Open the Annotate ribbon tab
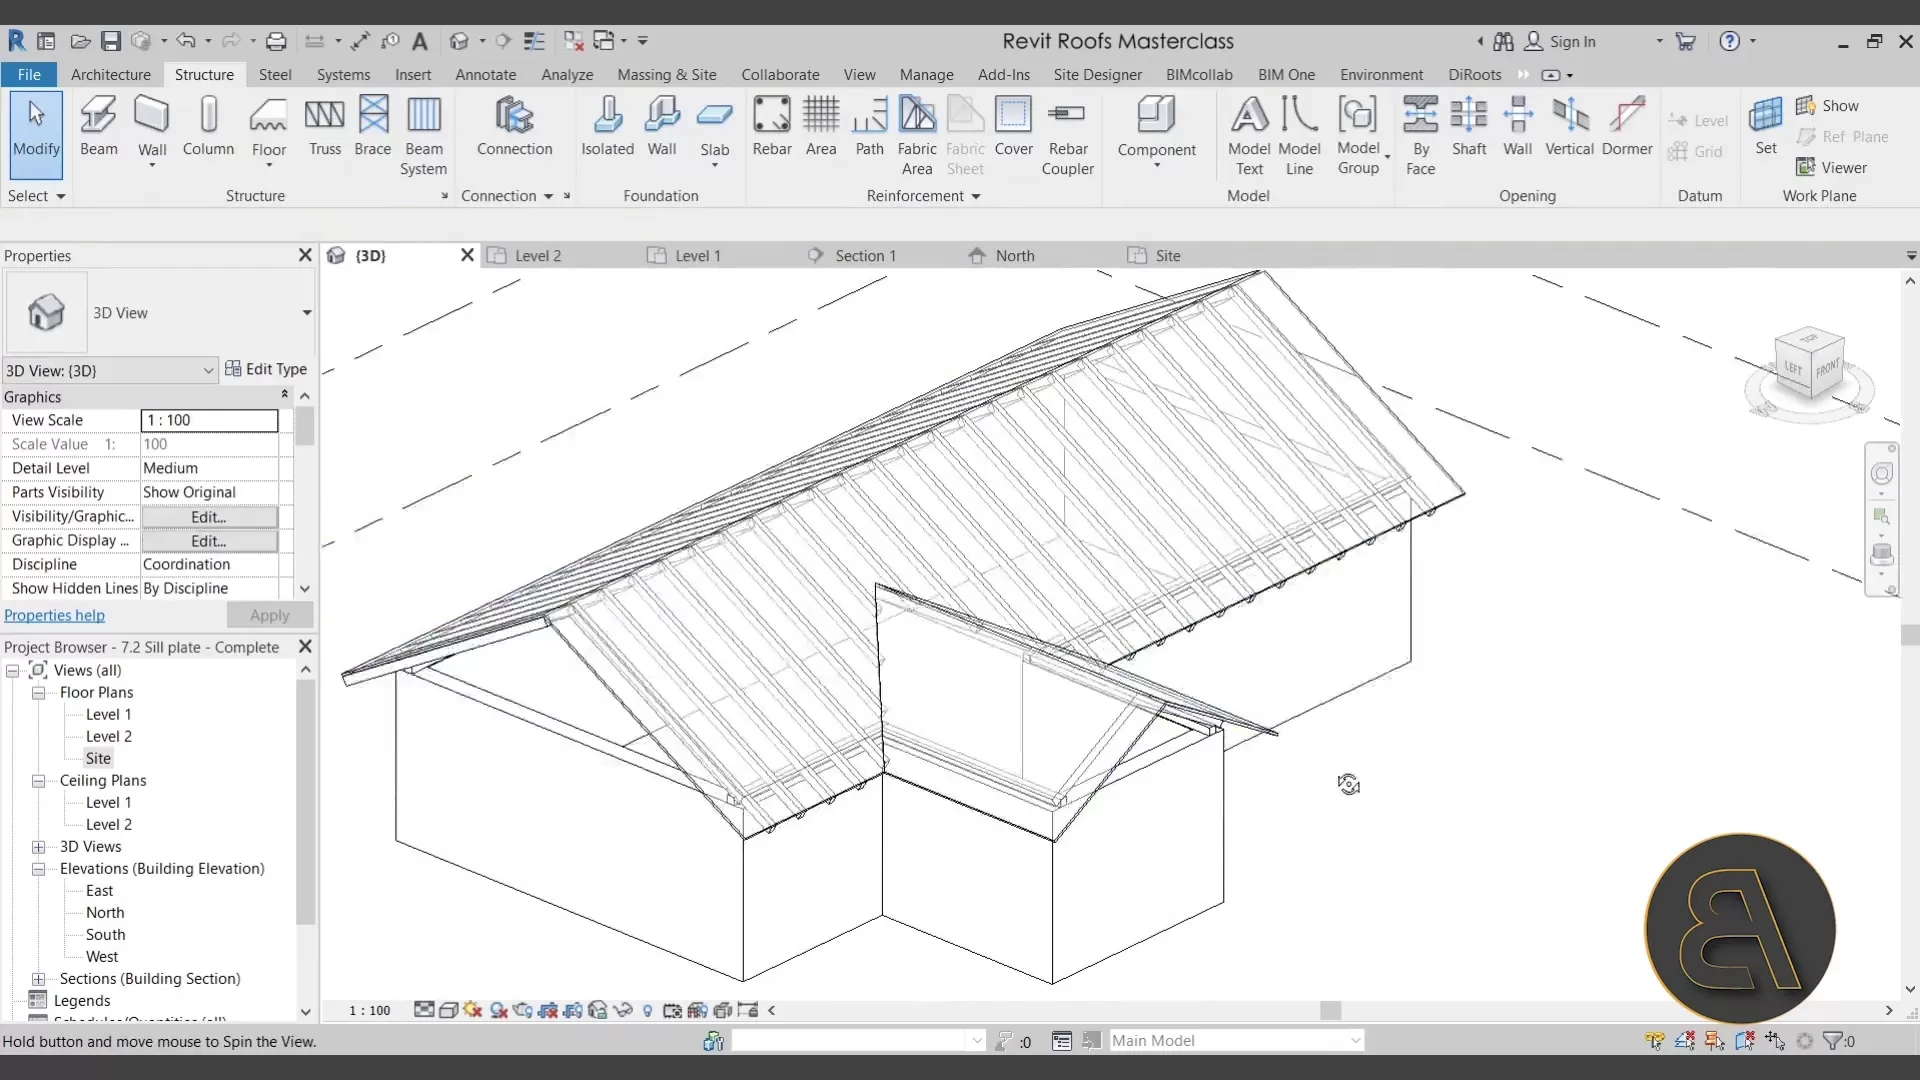The height and width of the screenshot is (1080, 1920). tap(485, 75)
